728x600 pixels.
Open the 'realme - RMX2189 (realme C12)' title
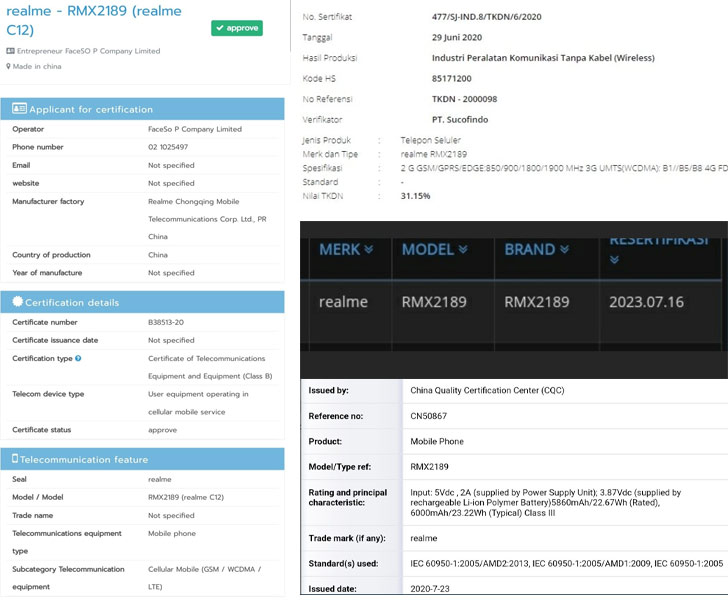click(94, 20)
